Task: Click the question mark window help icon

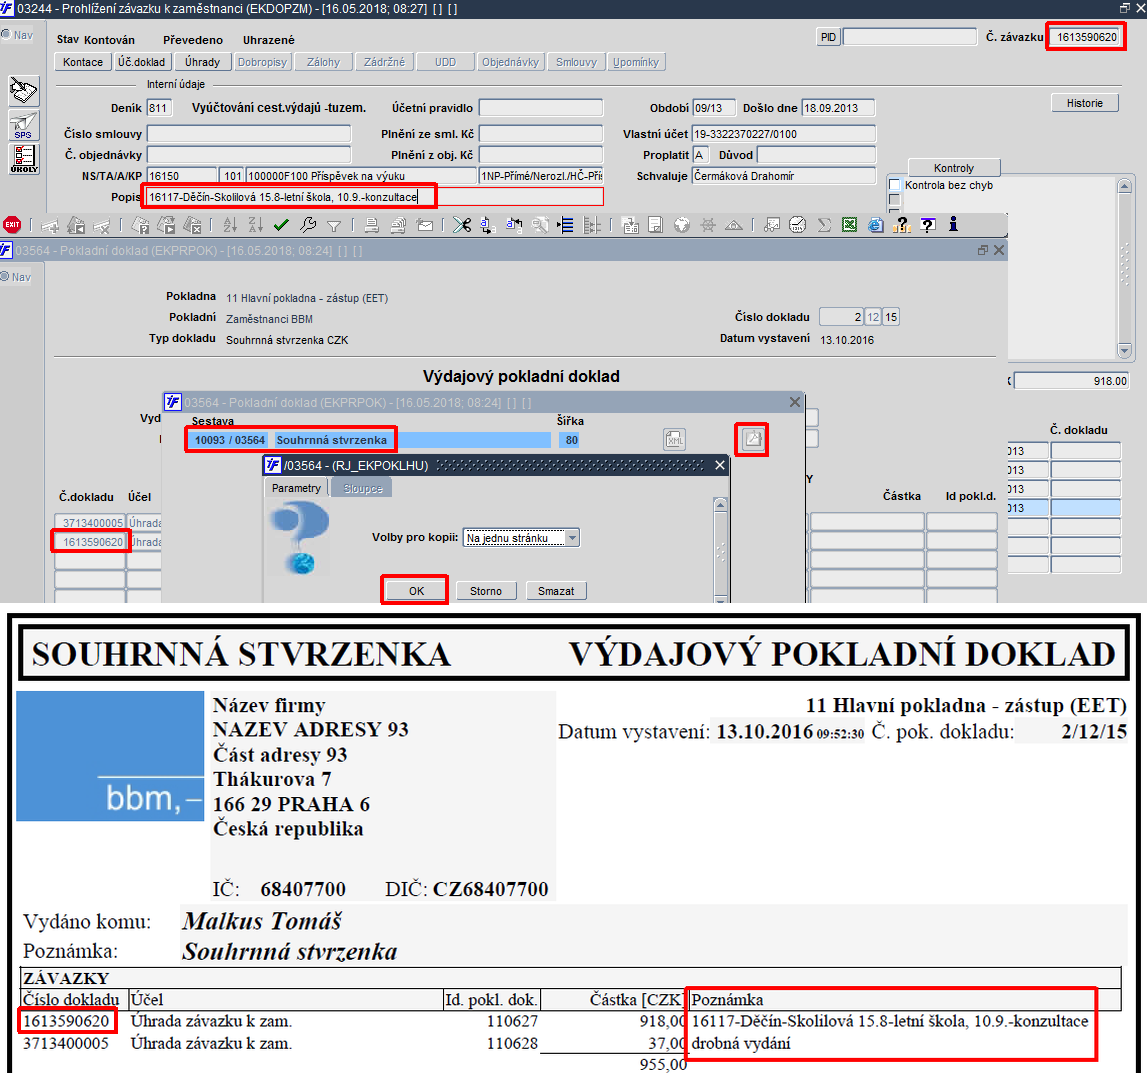Action: click(x=928, y=225)
